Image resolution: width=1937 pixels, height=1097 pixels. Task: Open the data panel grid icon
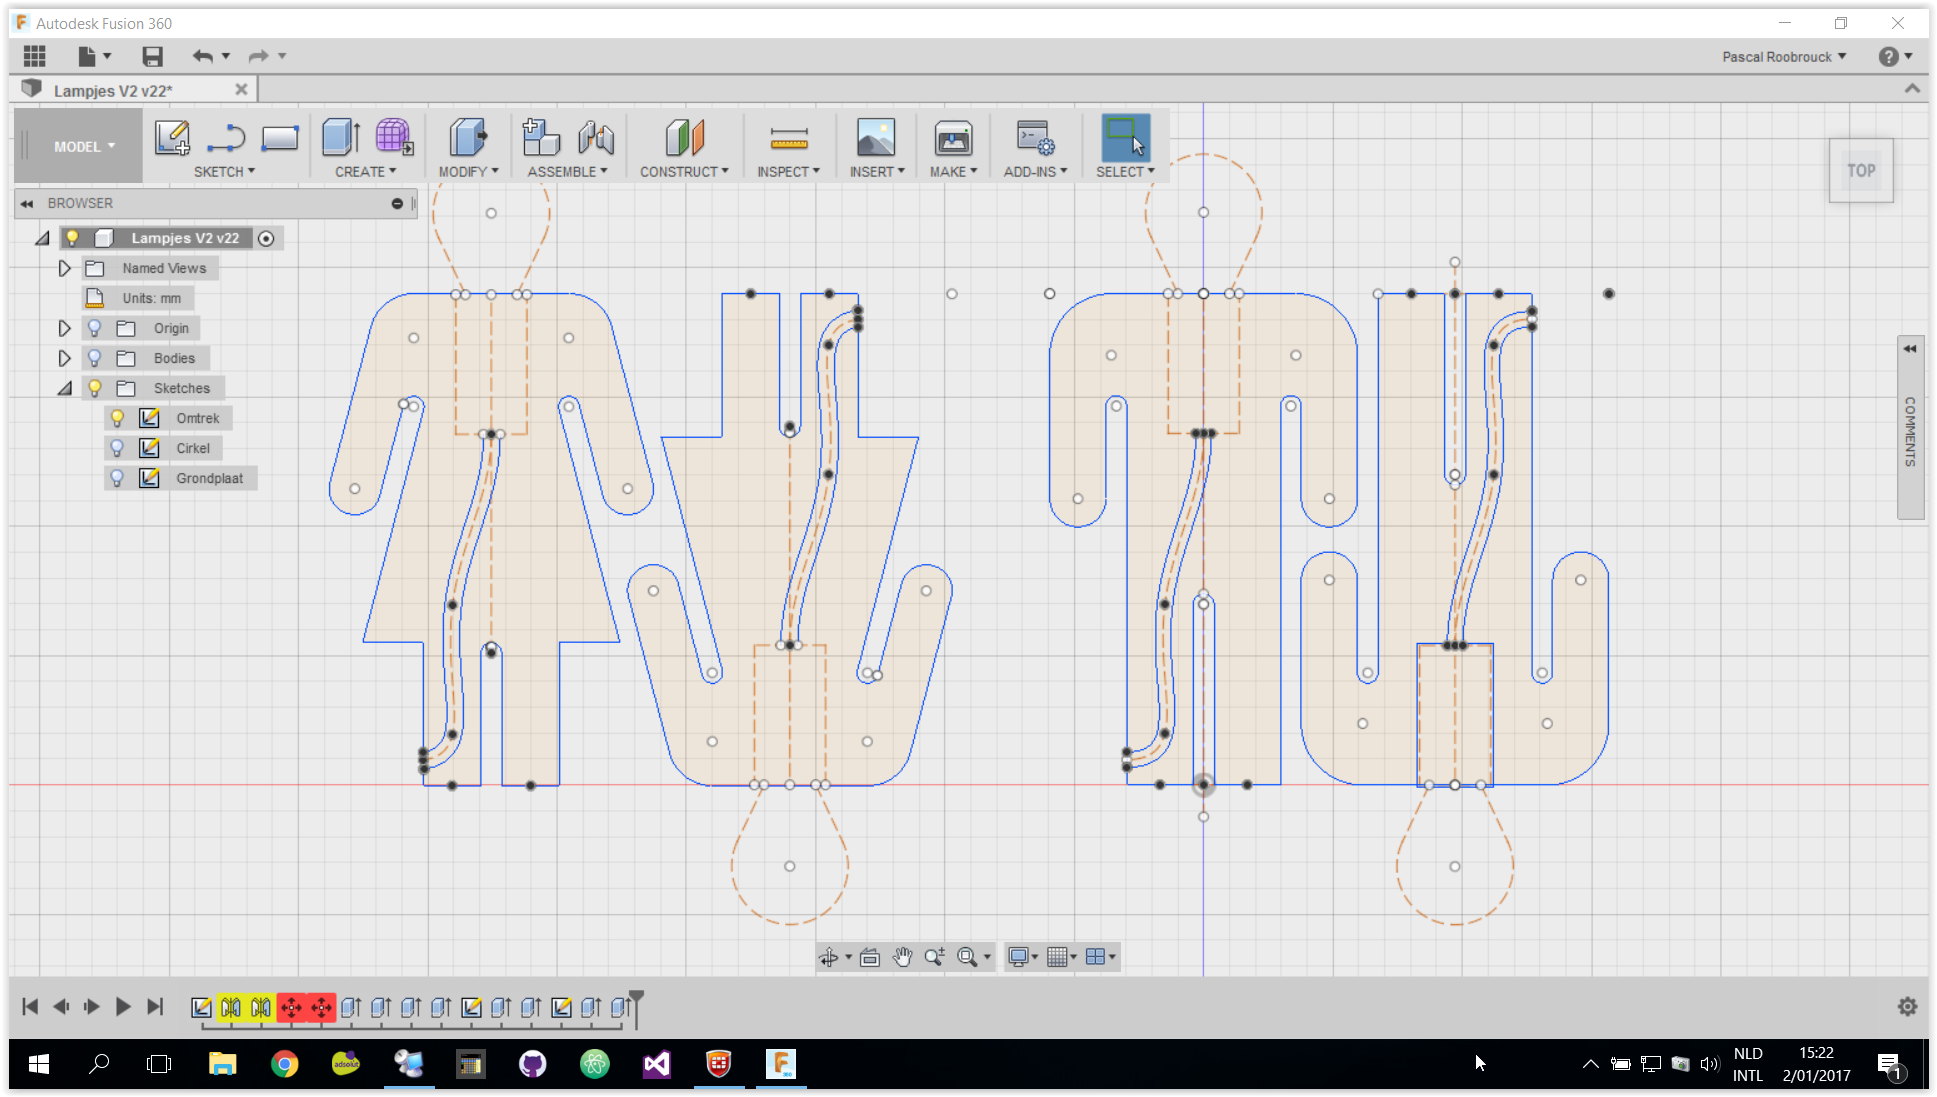point(35,56)
